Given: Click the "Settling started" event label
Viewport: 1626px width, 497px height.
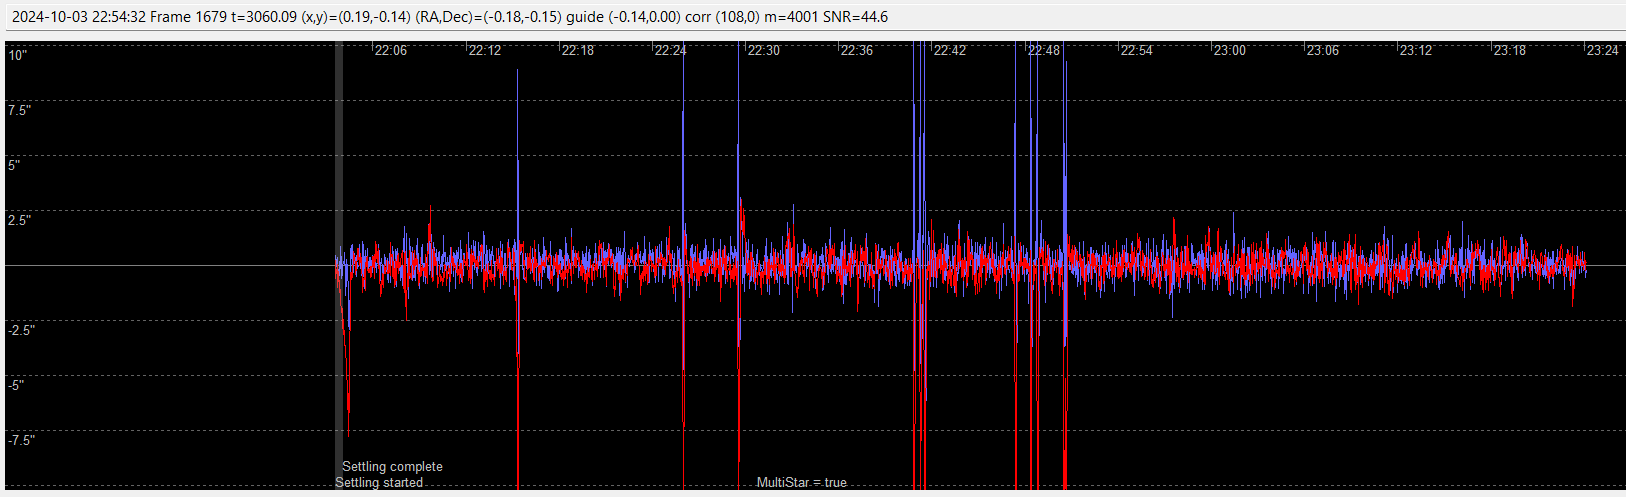Looking at the screenshot, I should pyautogui.click(x=379, y=483).
